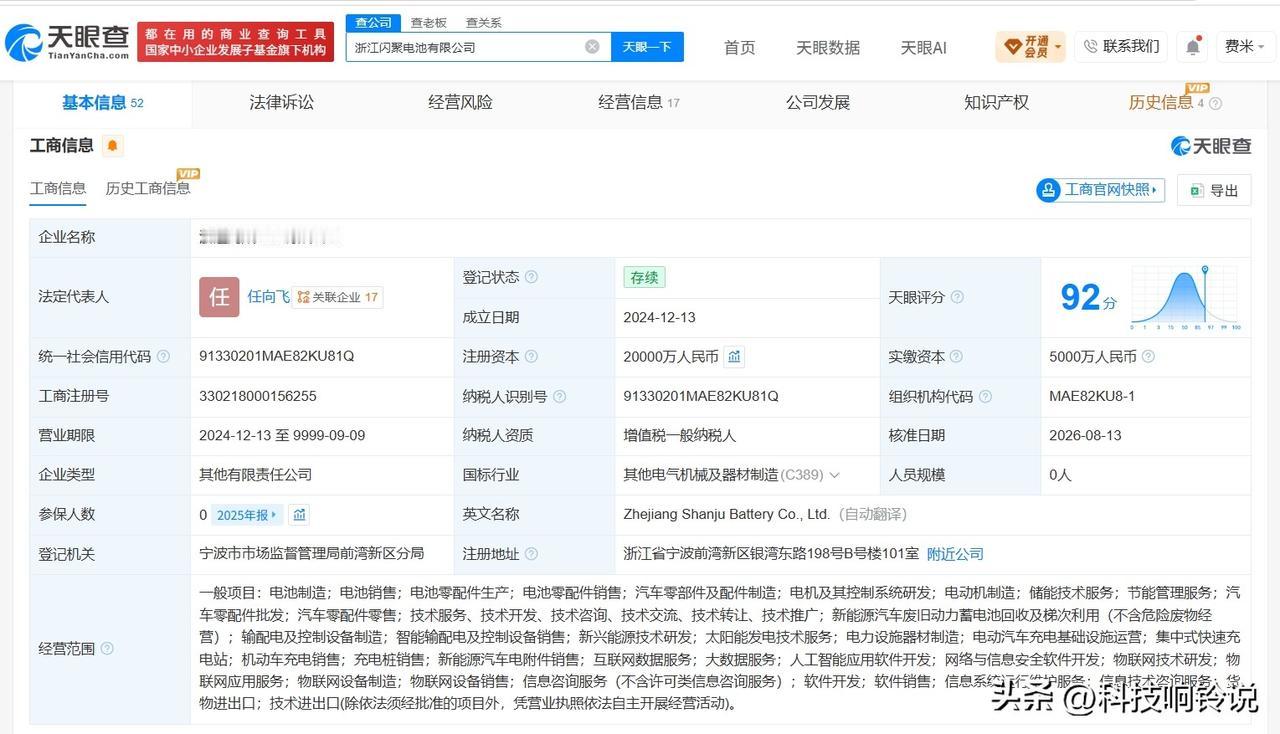This screenshot has height=734, width=1280.
Task: Click the English name Zhejiang Shanju Battery Co., Ltd.
Action: [727, 514]
